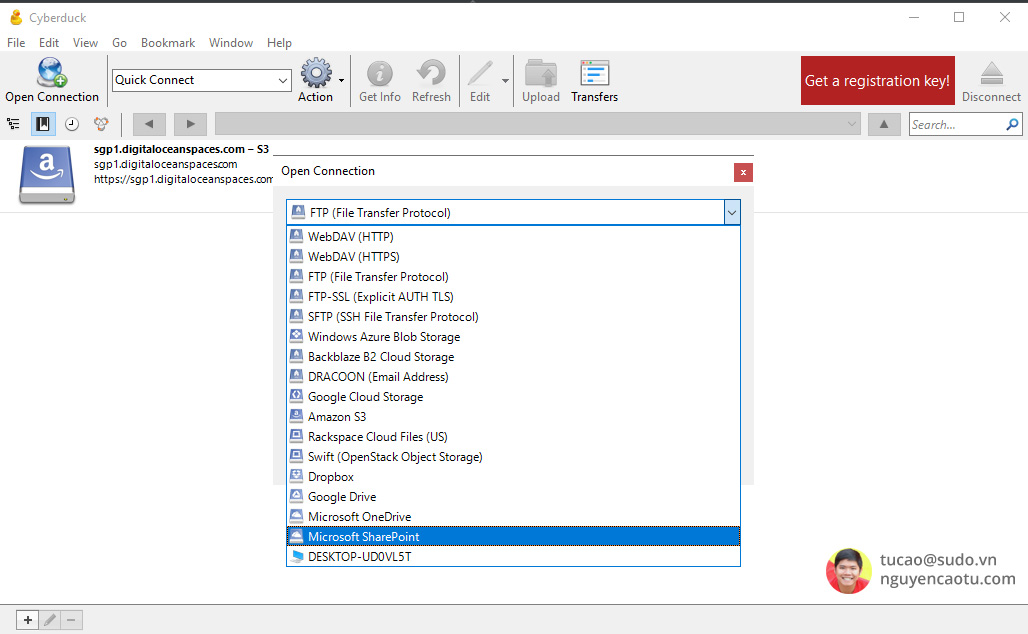Open the Bookmark menu
This screenshot has width=1028, height=634.
(167, 42)
